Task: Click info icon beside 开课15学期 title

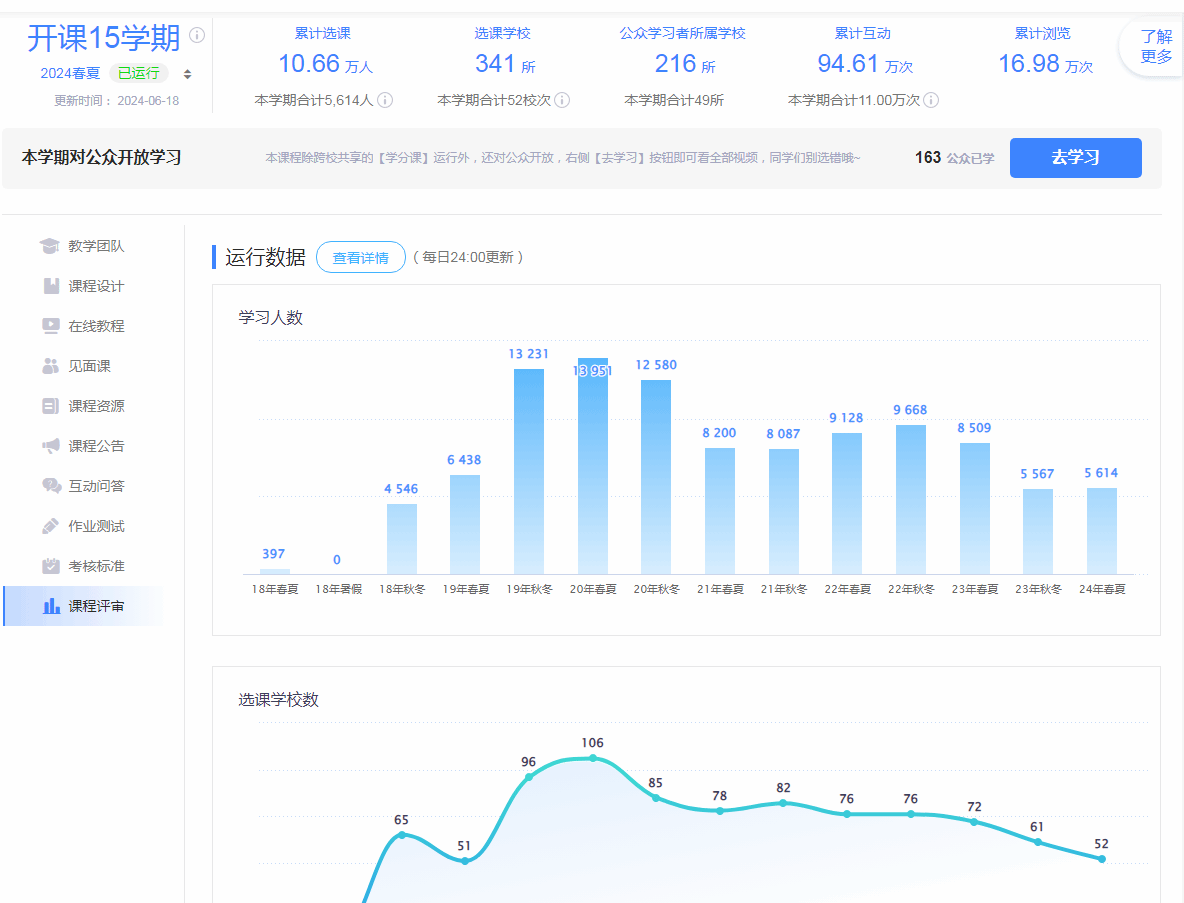Action: coord(197,36)
